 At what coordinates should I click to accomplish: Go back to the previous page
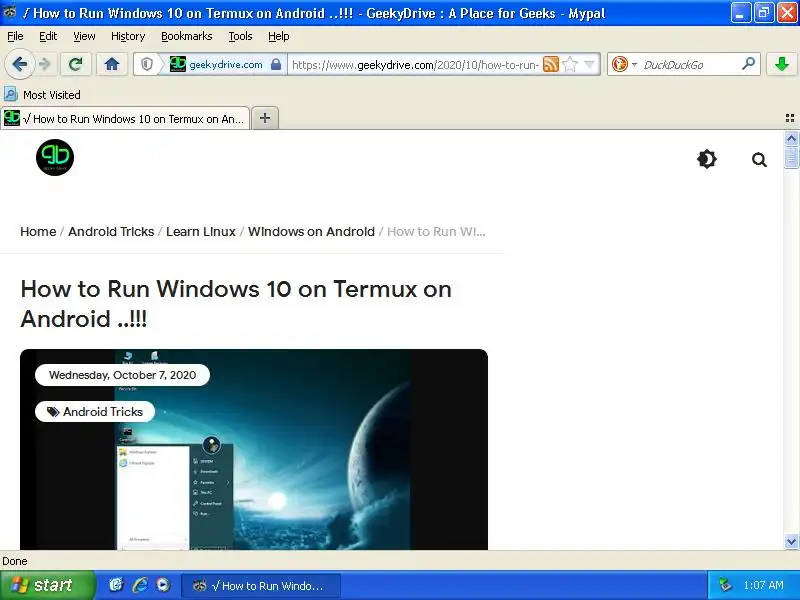[19, 64]
